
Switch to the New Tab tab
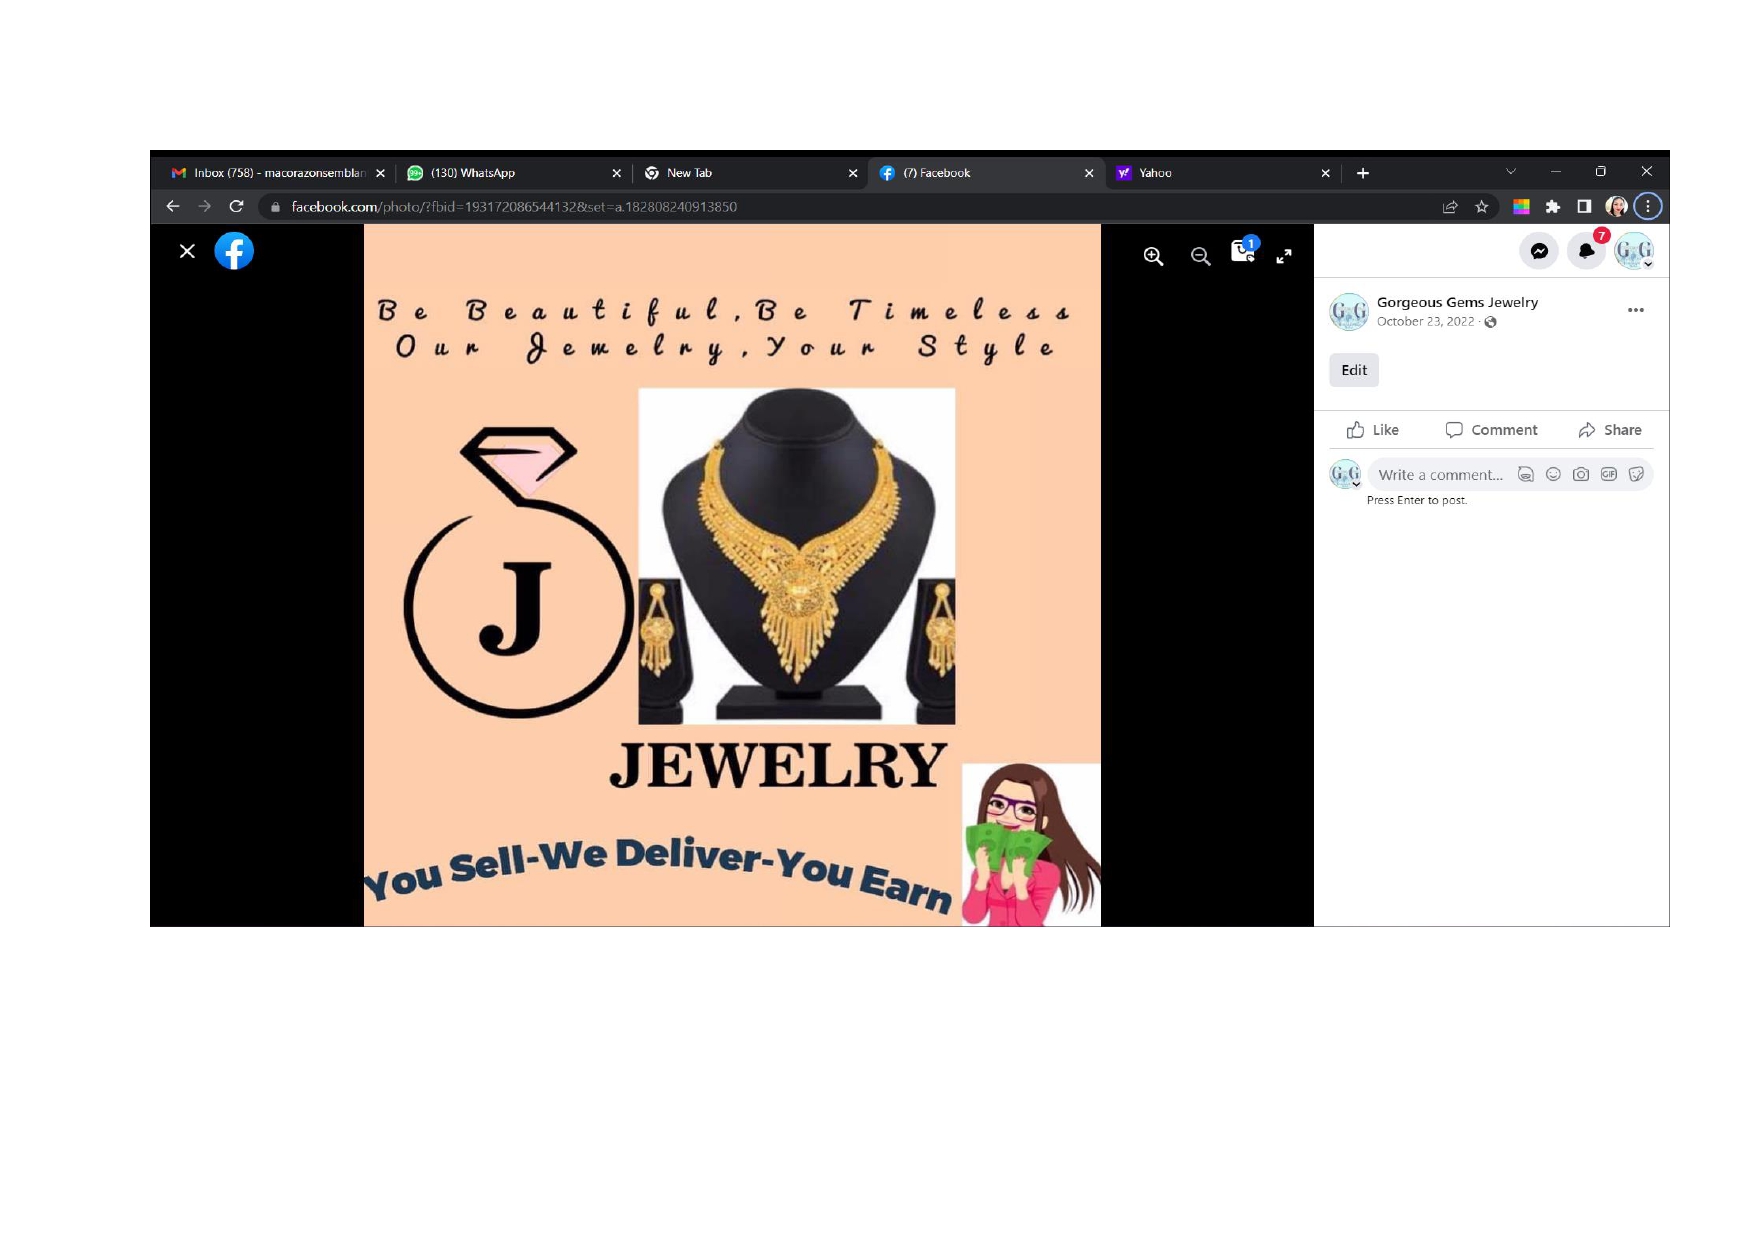click(x=750, y=173)
